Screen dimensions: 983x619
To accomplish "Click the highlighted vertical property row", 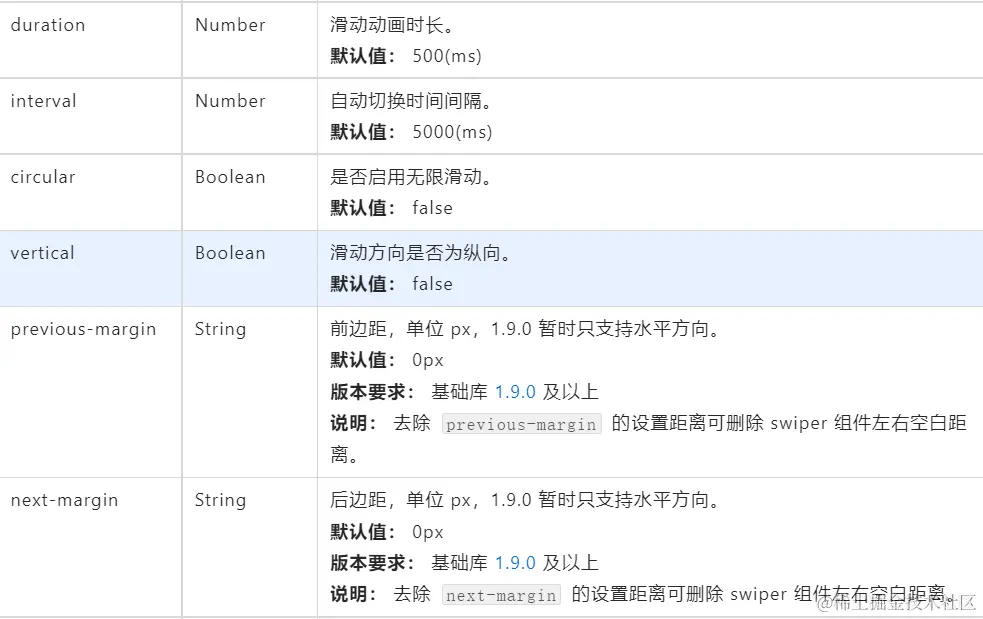I will [492, 268].
